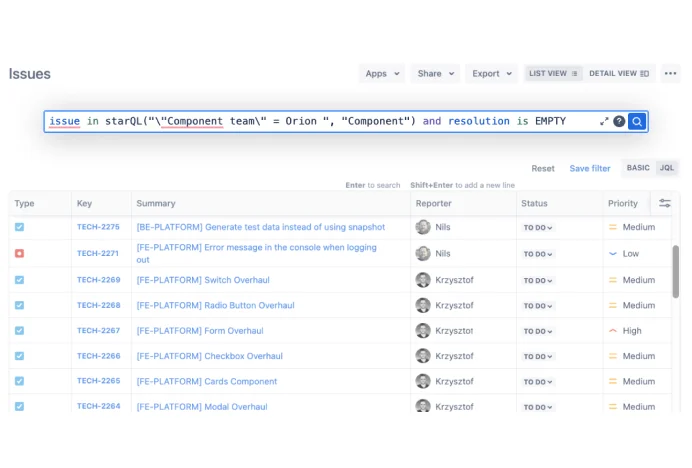Open Cards Component issue summary
Viewport: 692px width, 468px height.
point(207,381)
